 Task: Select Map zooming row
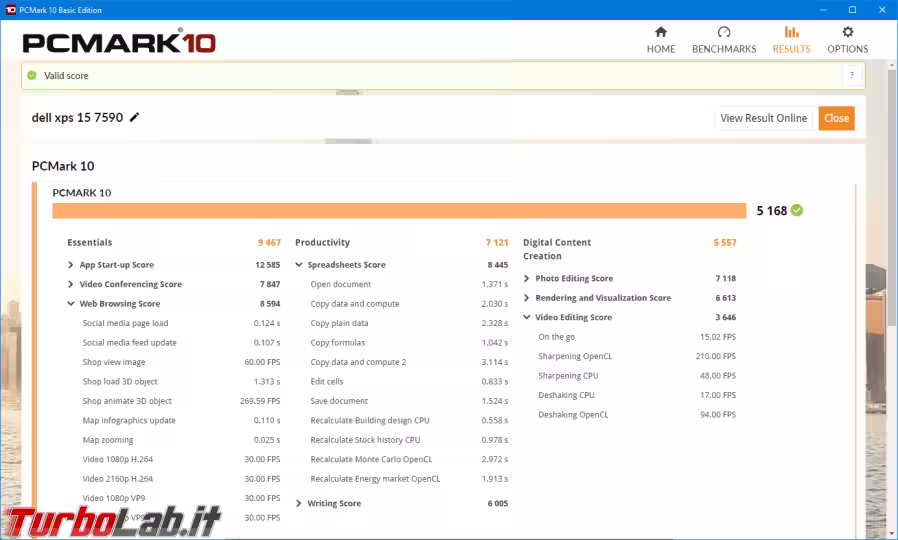[x=181, y=440]
